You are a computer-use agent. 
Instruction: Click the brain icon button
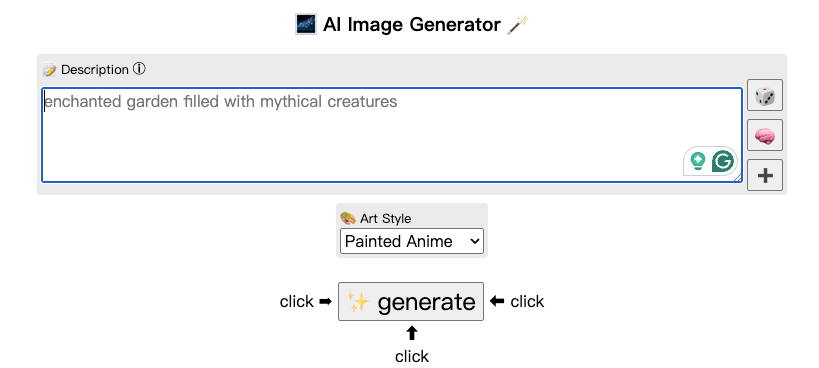coord(765,135)
